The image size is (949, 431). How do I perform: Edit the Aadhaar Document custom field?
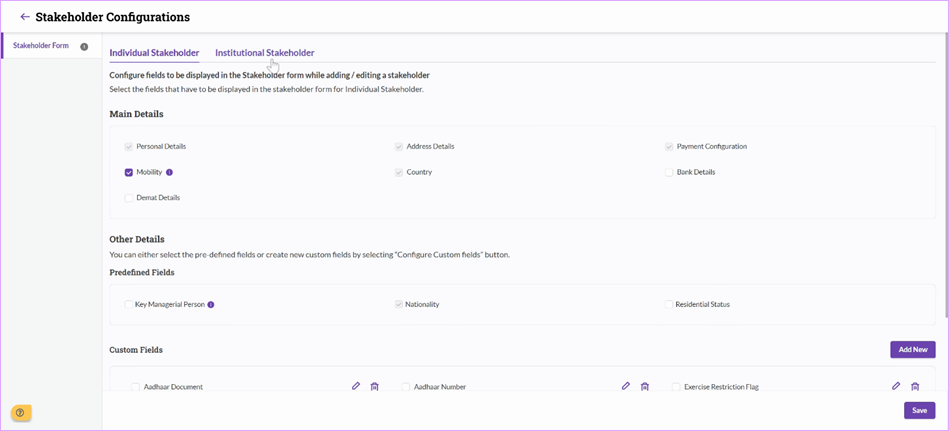(x=356, y=386)
